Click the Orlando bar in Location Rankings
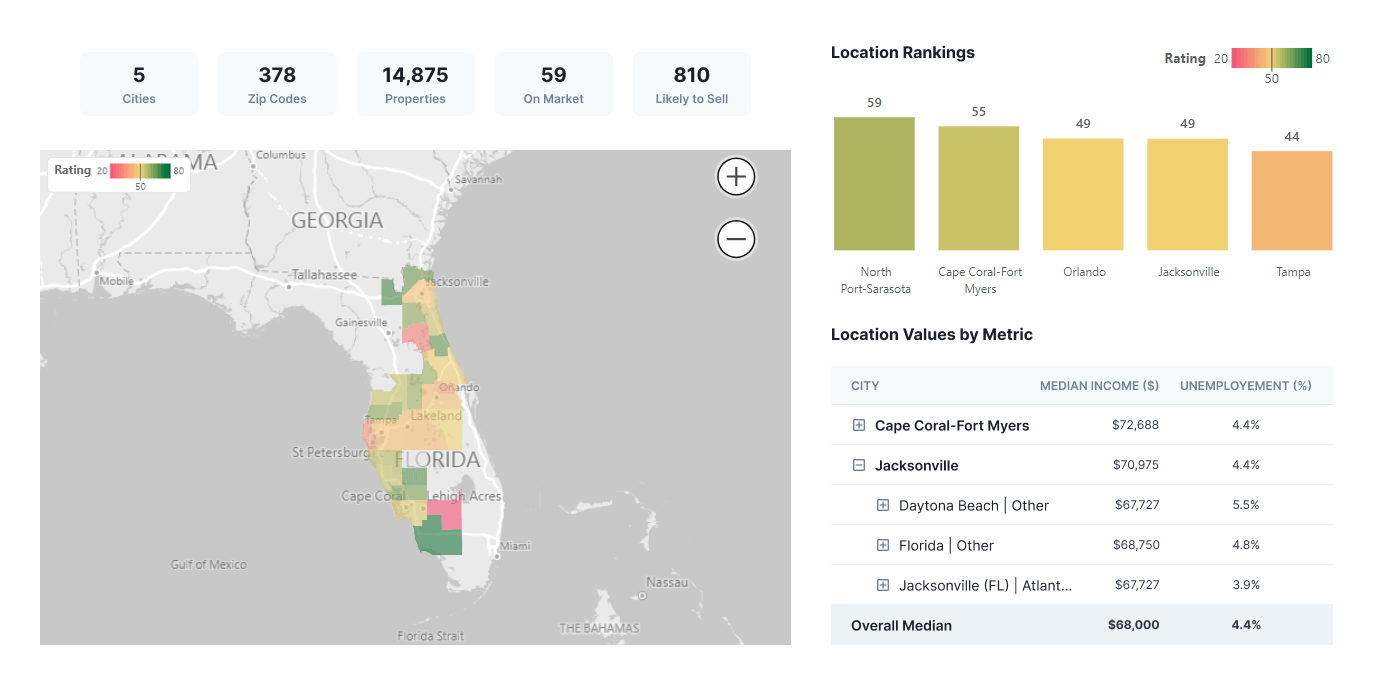Screen dimensions: 1373x685 [x=1083, y=194]
